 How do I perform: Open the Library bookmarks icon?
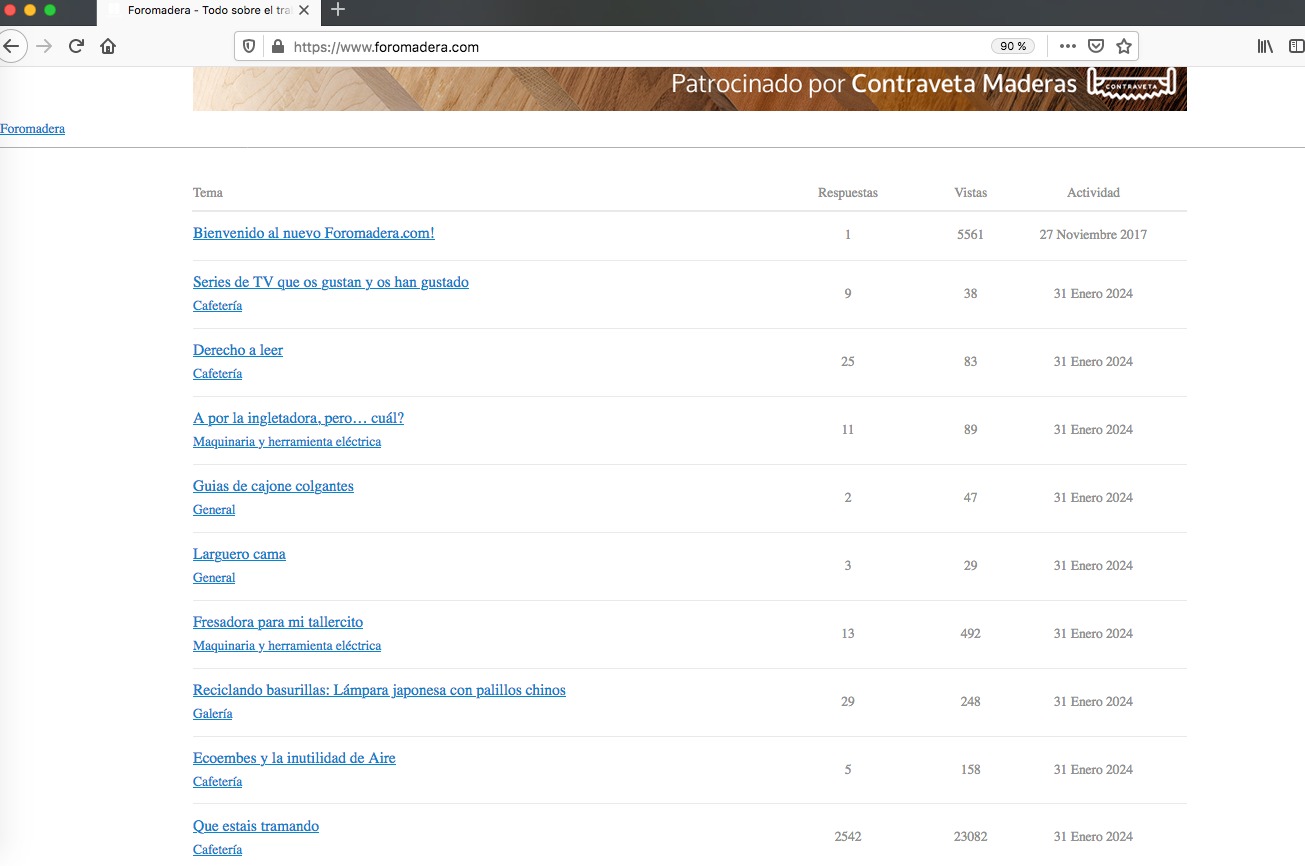click(1265, 46)
